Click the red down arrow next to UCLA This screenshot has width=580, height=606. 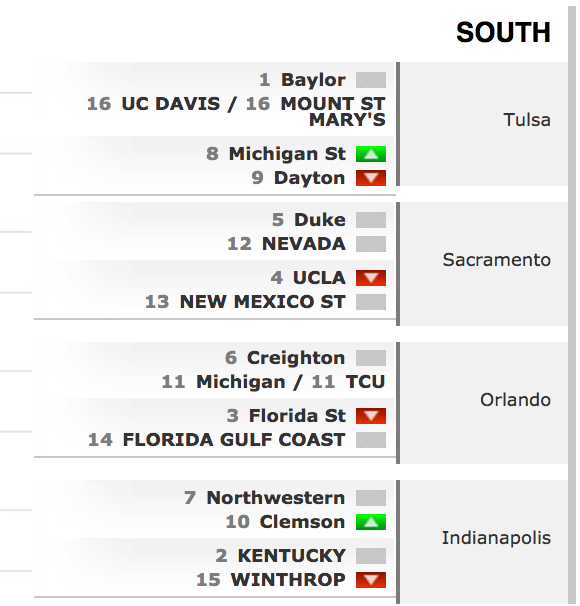[x=371, y=278]
